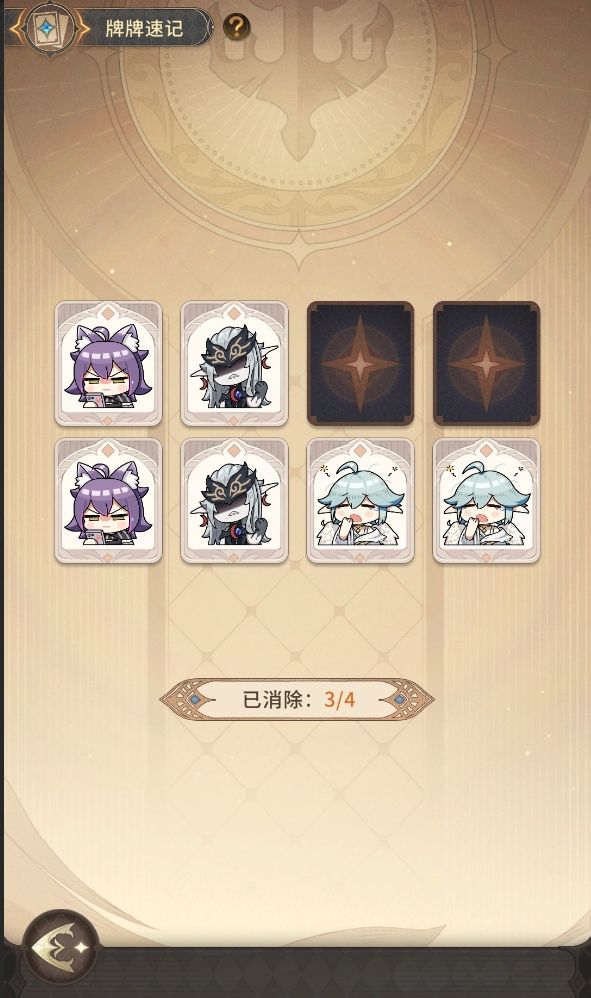This screenshot has width=591, height=998.
Task: Flip the face-down card at the upper row's end
Action: coord(486,363)
